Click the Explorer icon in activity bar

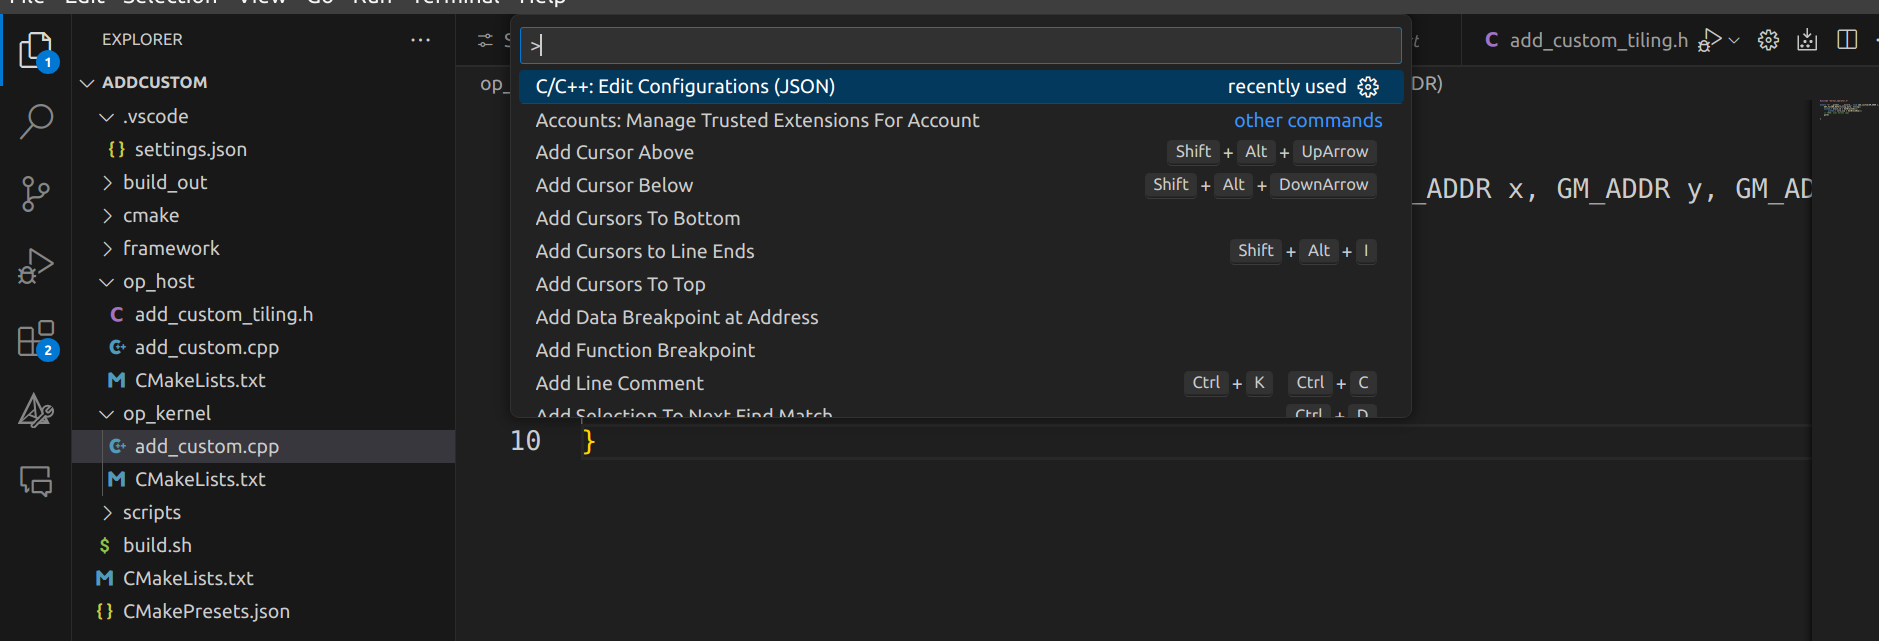[36, 50]
